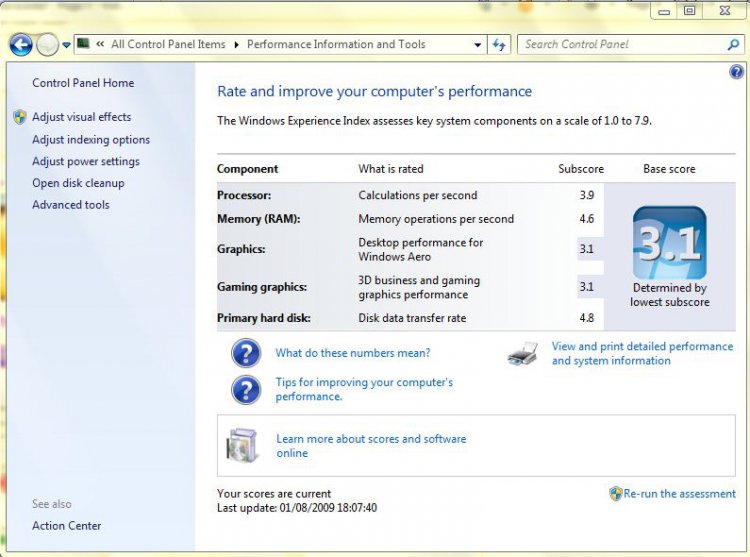
Task: Expand the double-chevron breadcrumb in address bar
Action: point(100,44)
